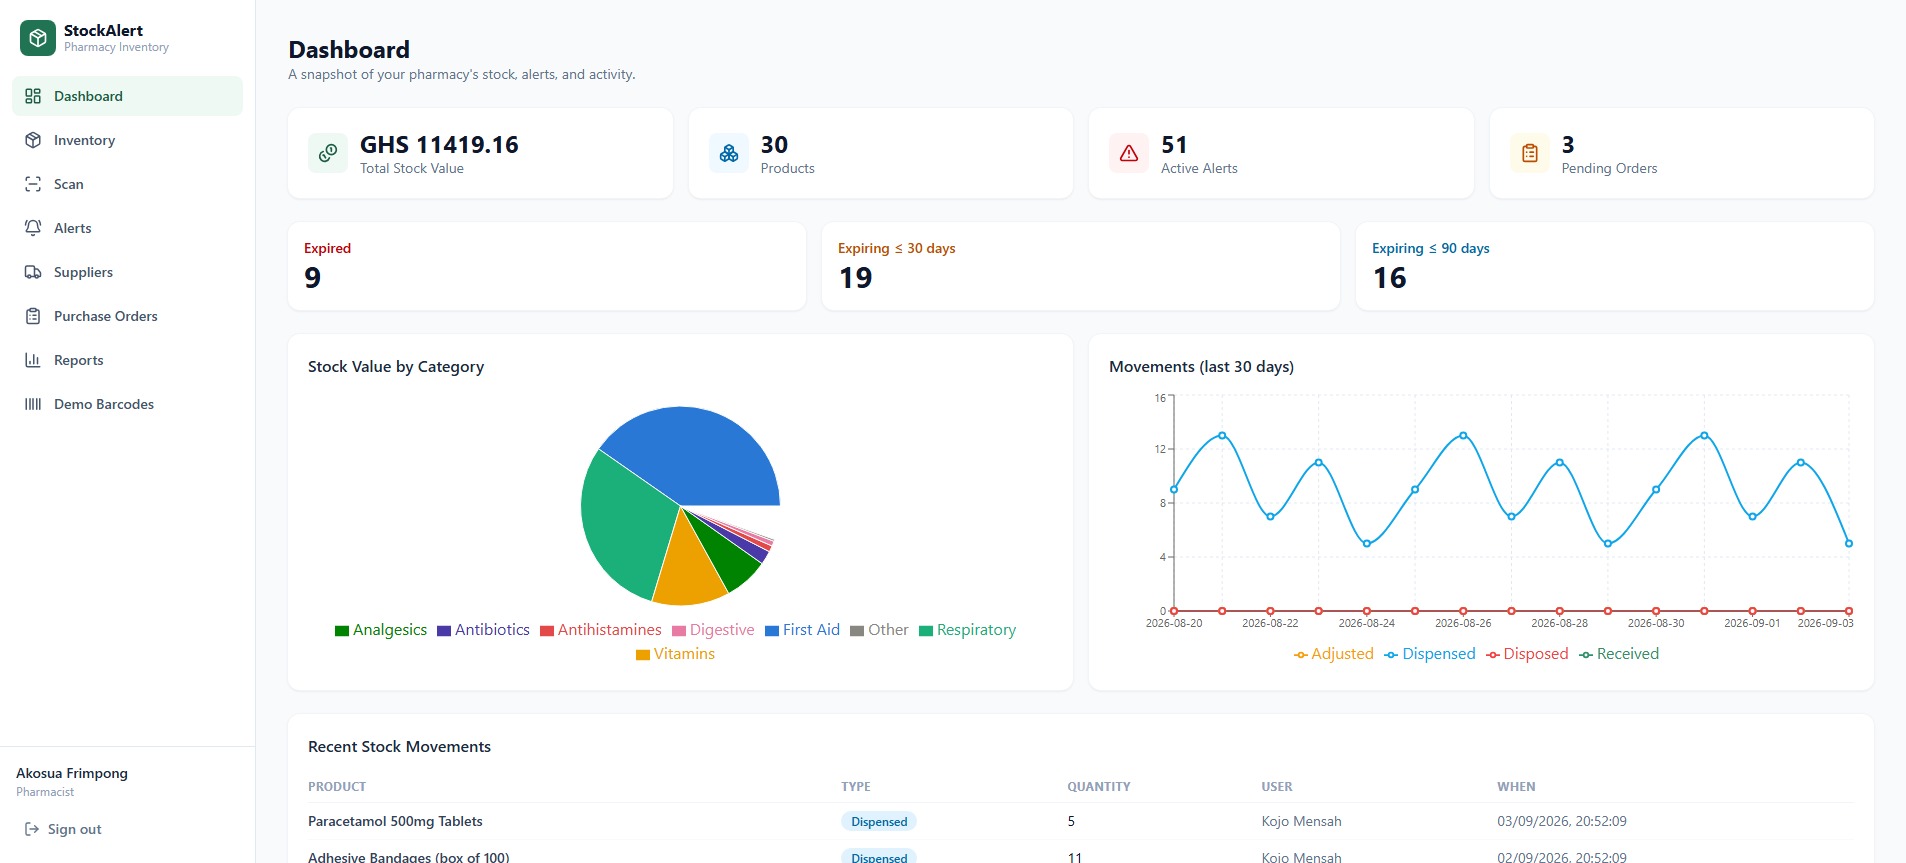Click the Scan barcode-frame icon
The height and width of the screenshot is (863, 1906).
tap(33, 184)
